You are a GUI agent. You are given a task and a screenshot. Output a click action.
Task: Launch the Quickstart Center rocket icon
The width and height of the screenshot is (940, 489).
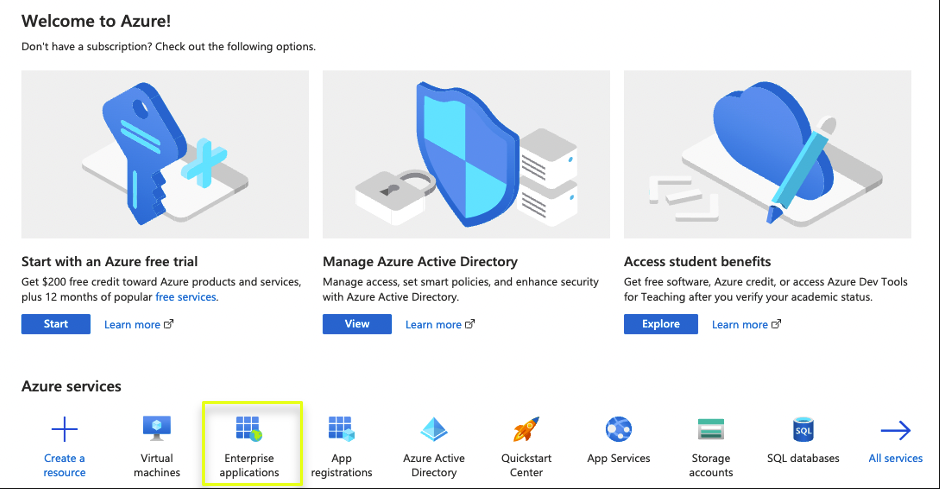click(526, 429)
